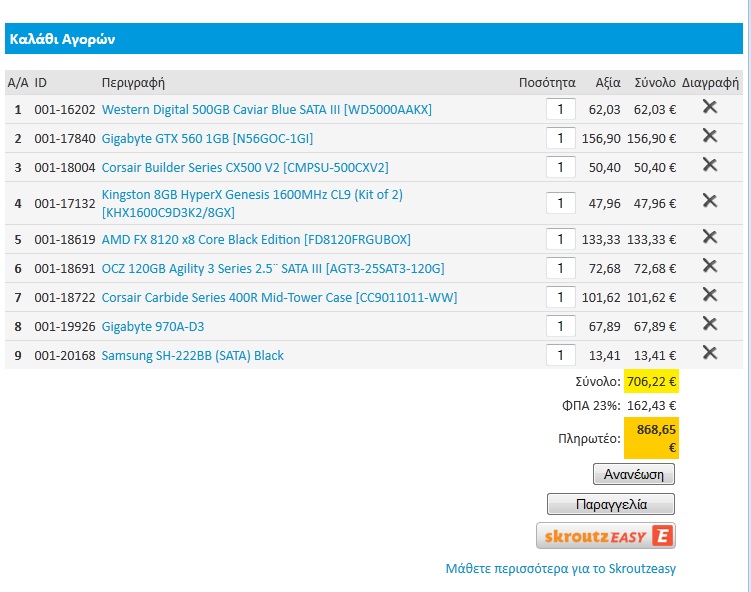
Task: Click quantity field for Gigabyte 970A-D3
Action: click(x=560, y=327)
